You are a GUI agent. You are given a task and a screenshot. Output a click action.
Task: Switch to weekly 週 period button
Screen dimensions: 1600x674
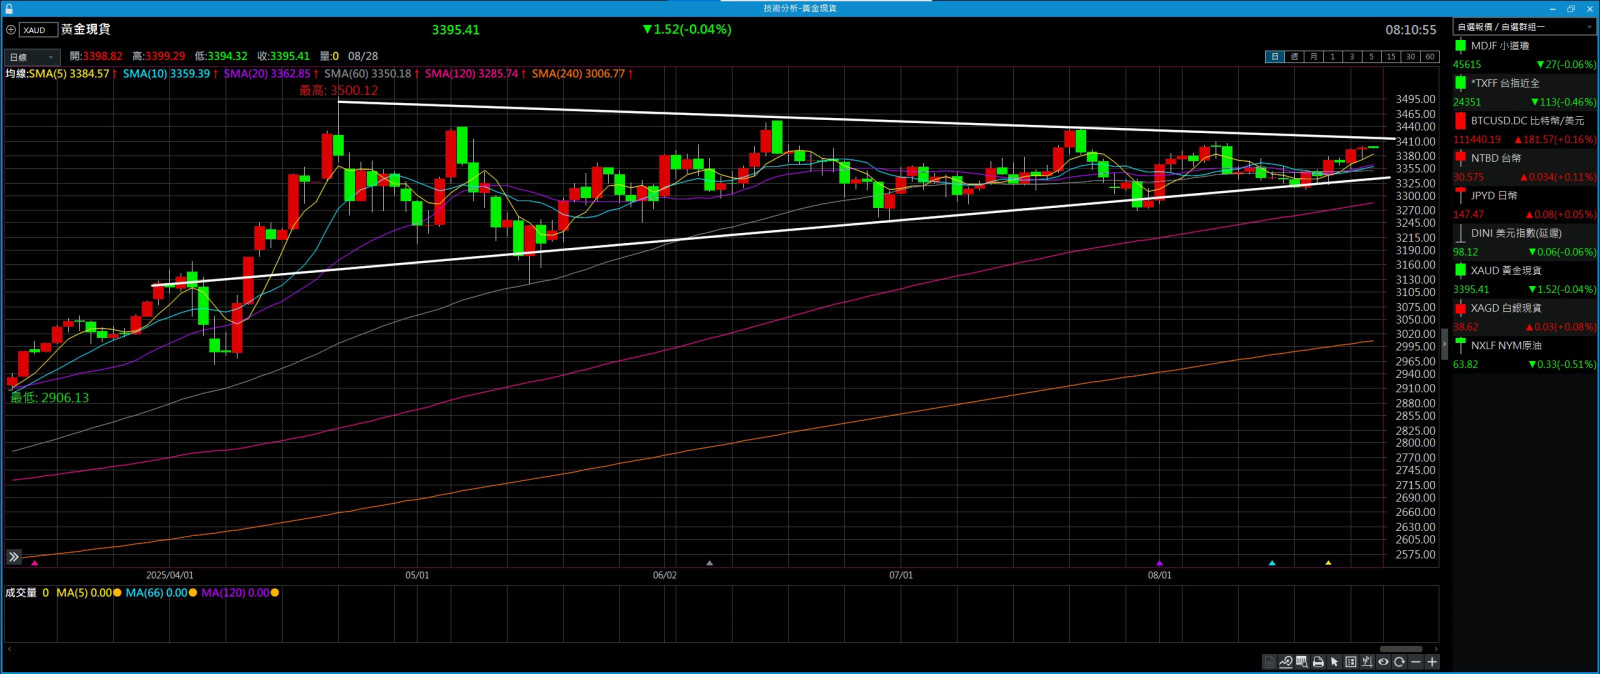click(1294, 57)
